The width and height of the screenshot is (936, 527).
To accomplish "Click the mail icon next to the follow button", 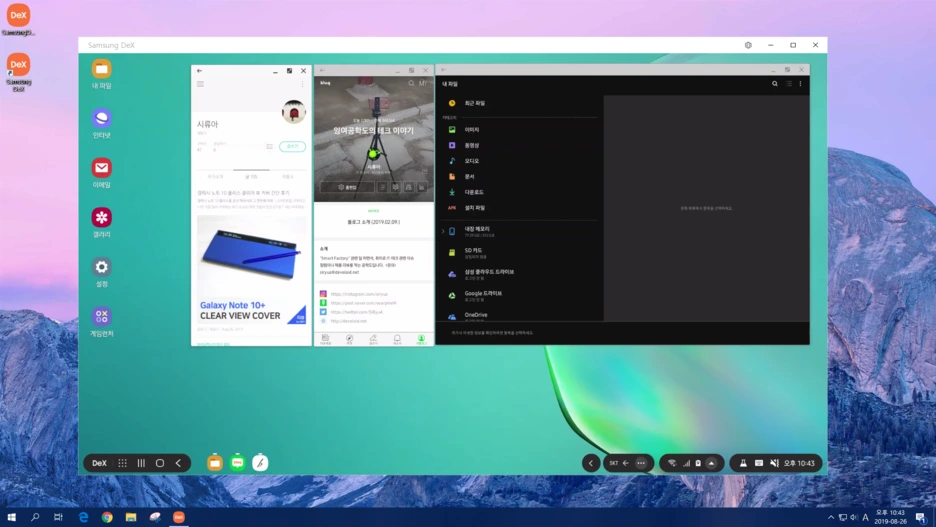I will pos(269,146).
